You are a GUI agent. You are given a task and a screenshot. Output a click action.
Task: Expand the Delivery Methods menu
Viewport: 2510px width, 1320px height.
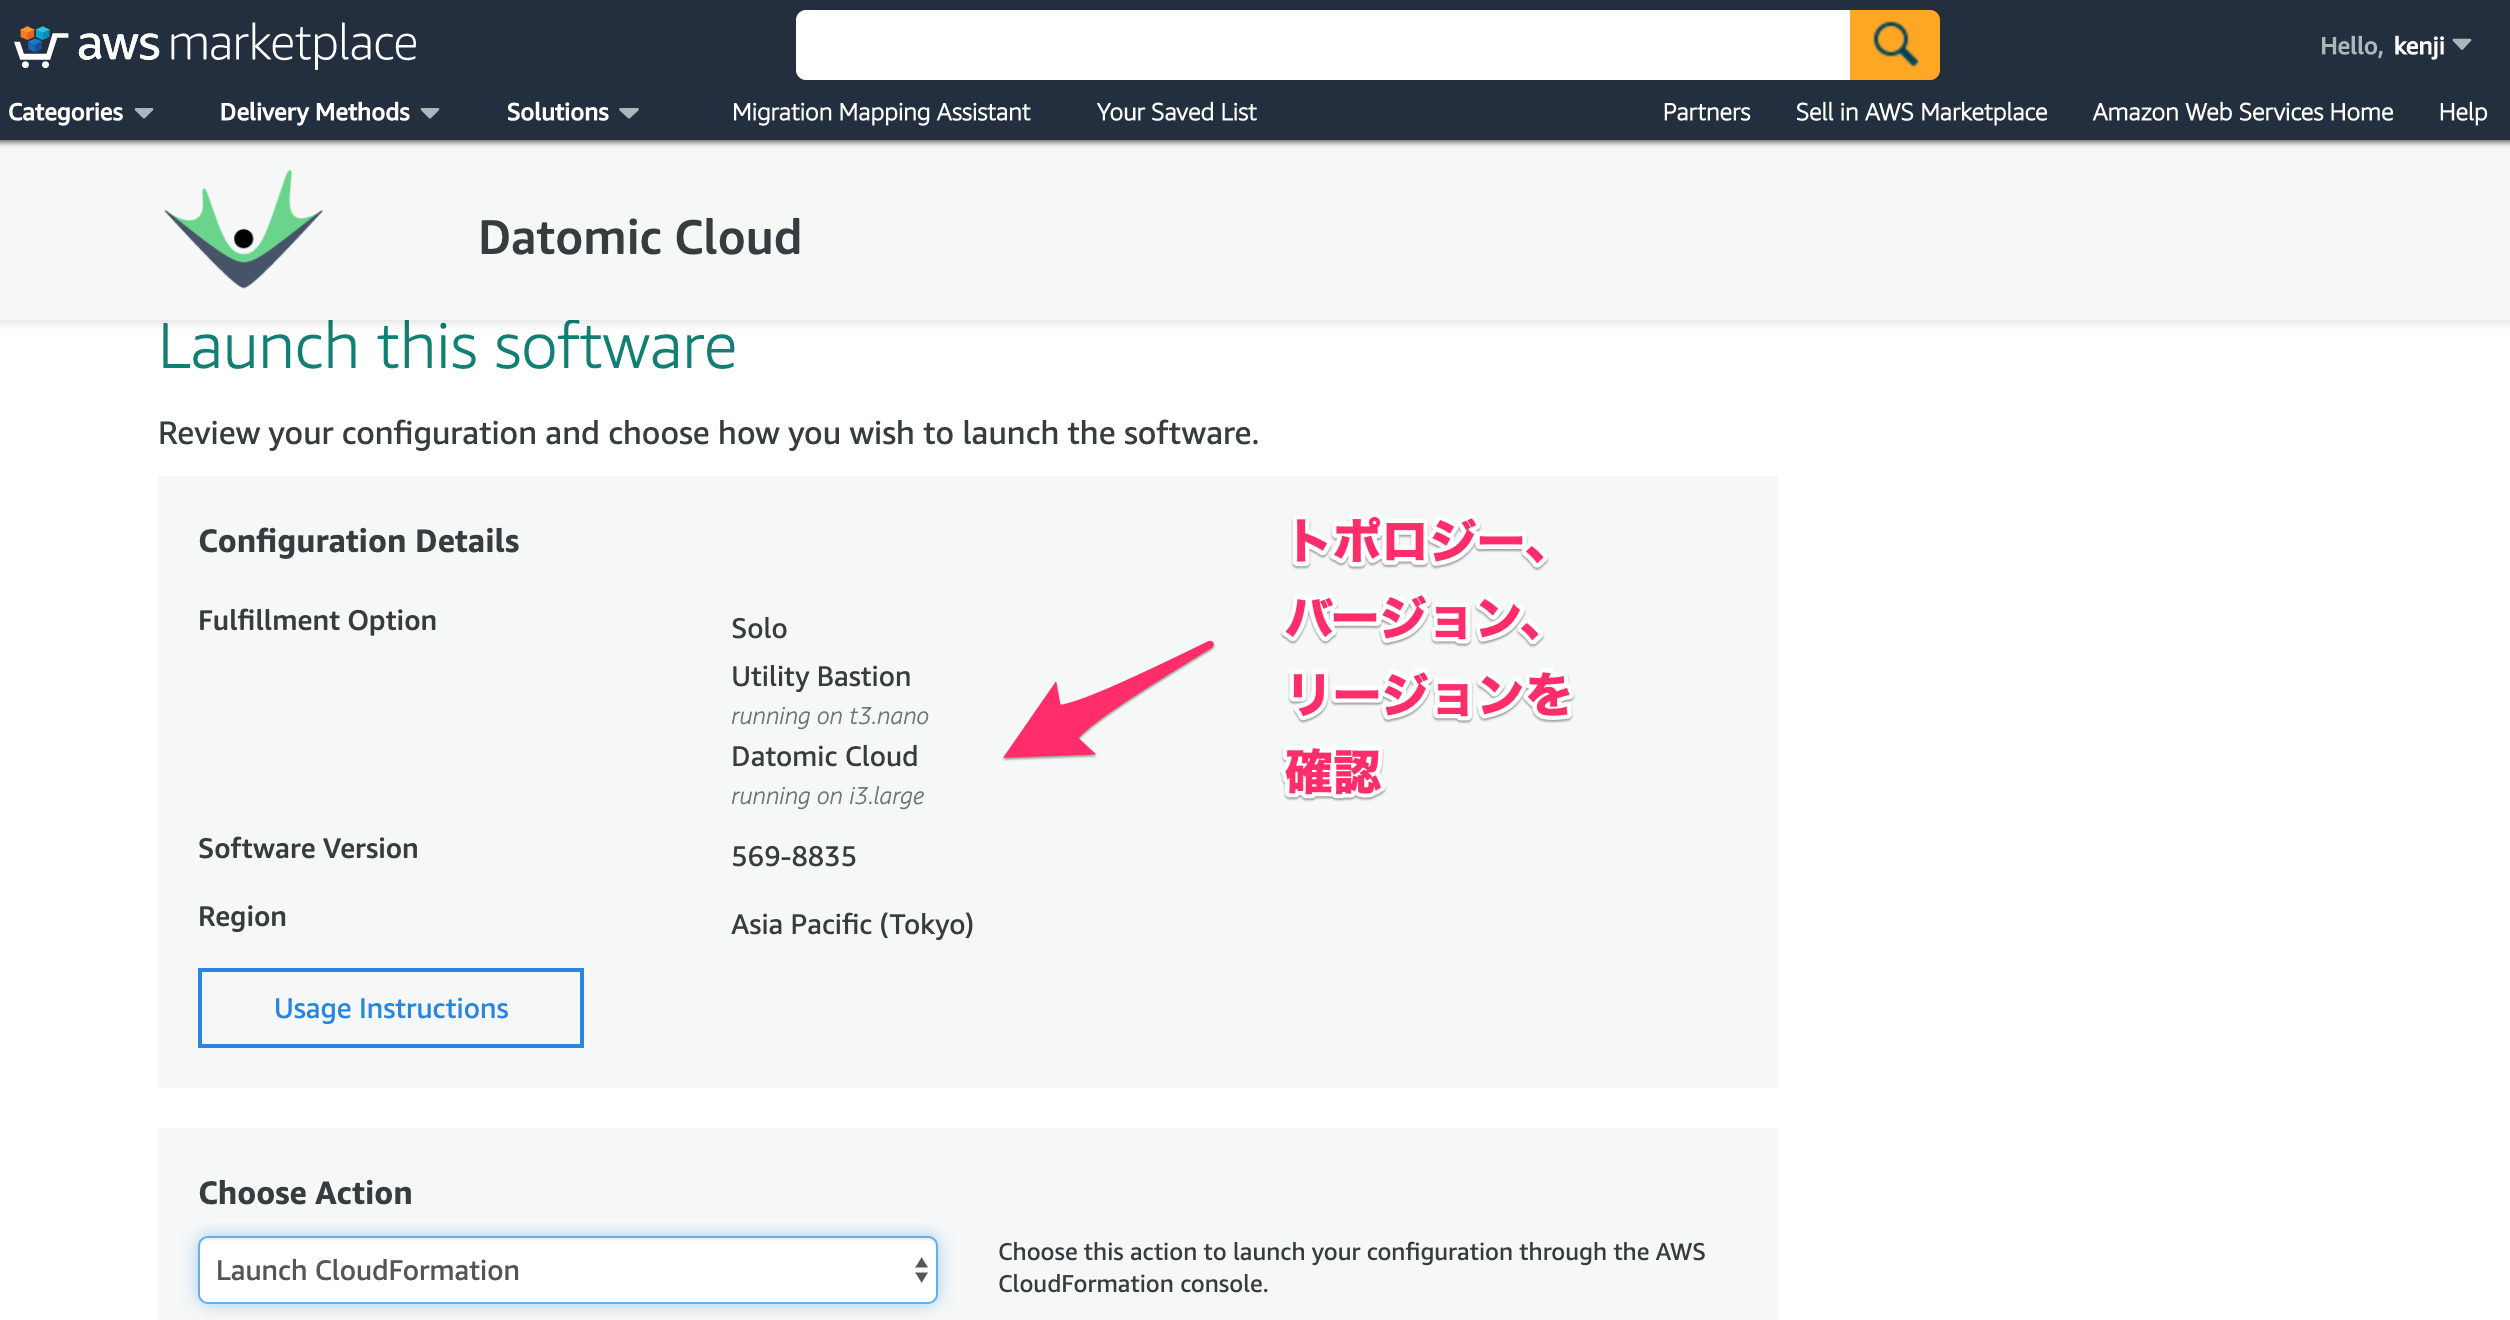[329, 112]
